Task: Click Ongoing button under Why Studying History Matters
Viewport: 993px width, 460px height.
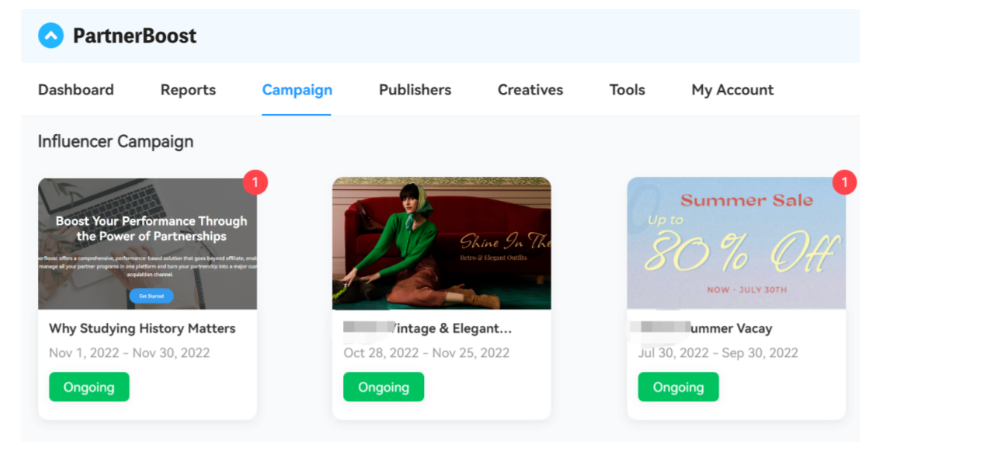Action: [x=89, y=387]
